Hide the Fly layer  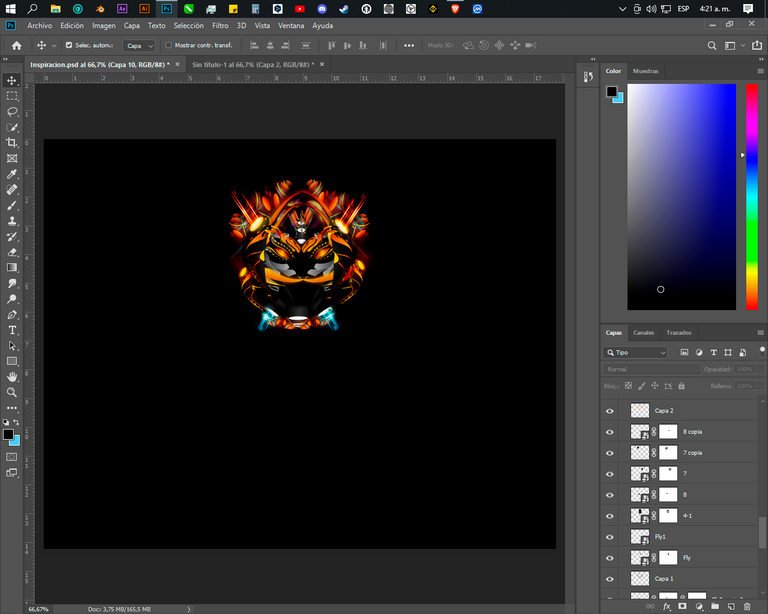[x=610, y=558]
